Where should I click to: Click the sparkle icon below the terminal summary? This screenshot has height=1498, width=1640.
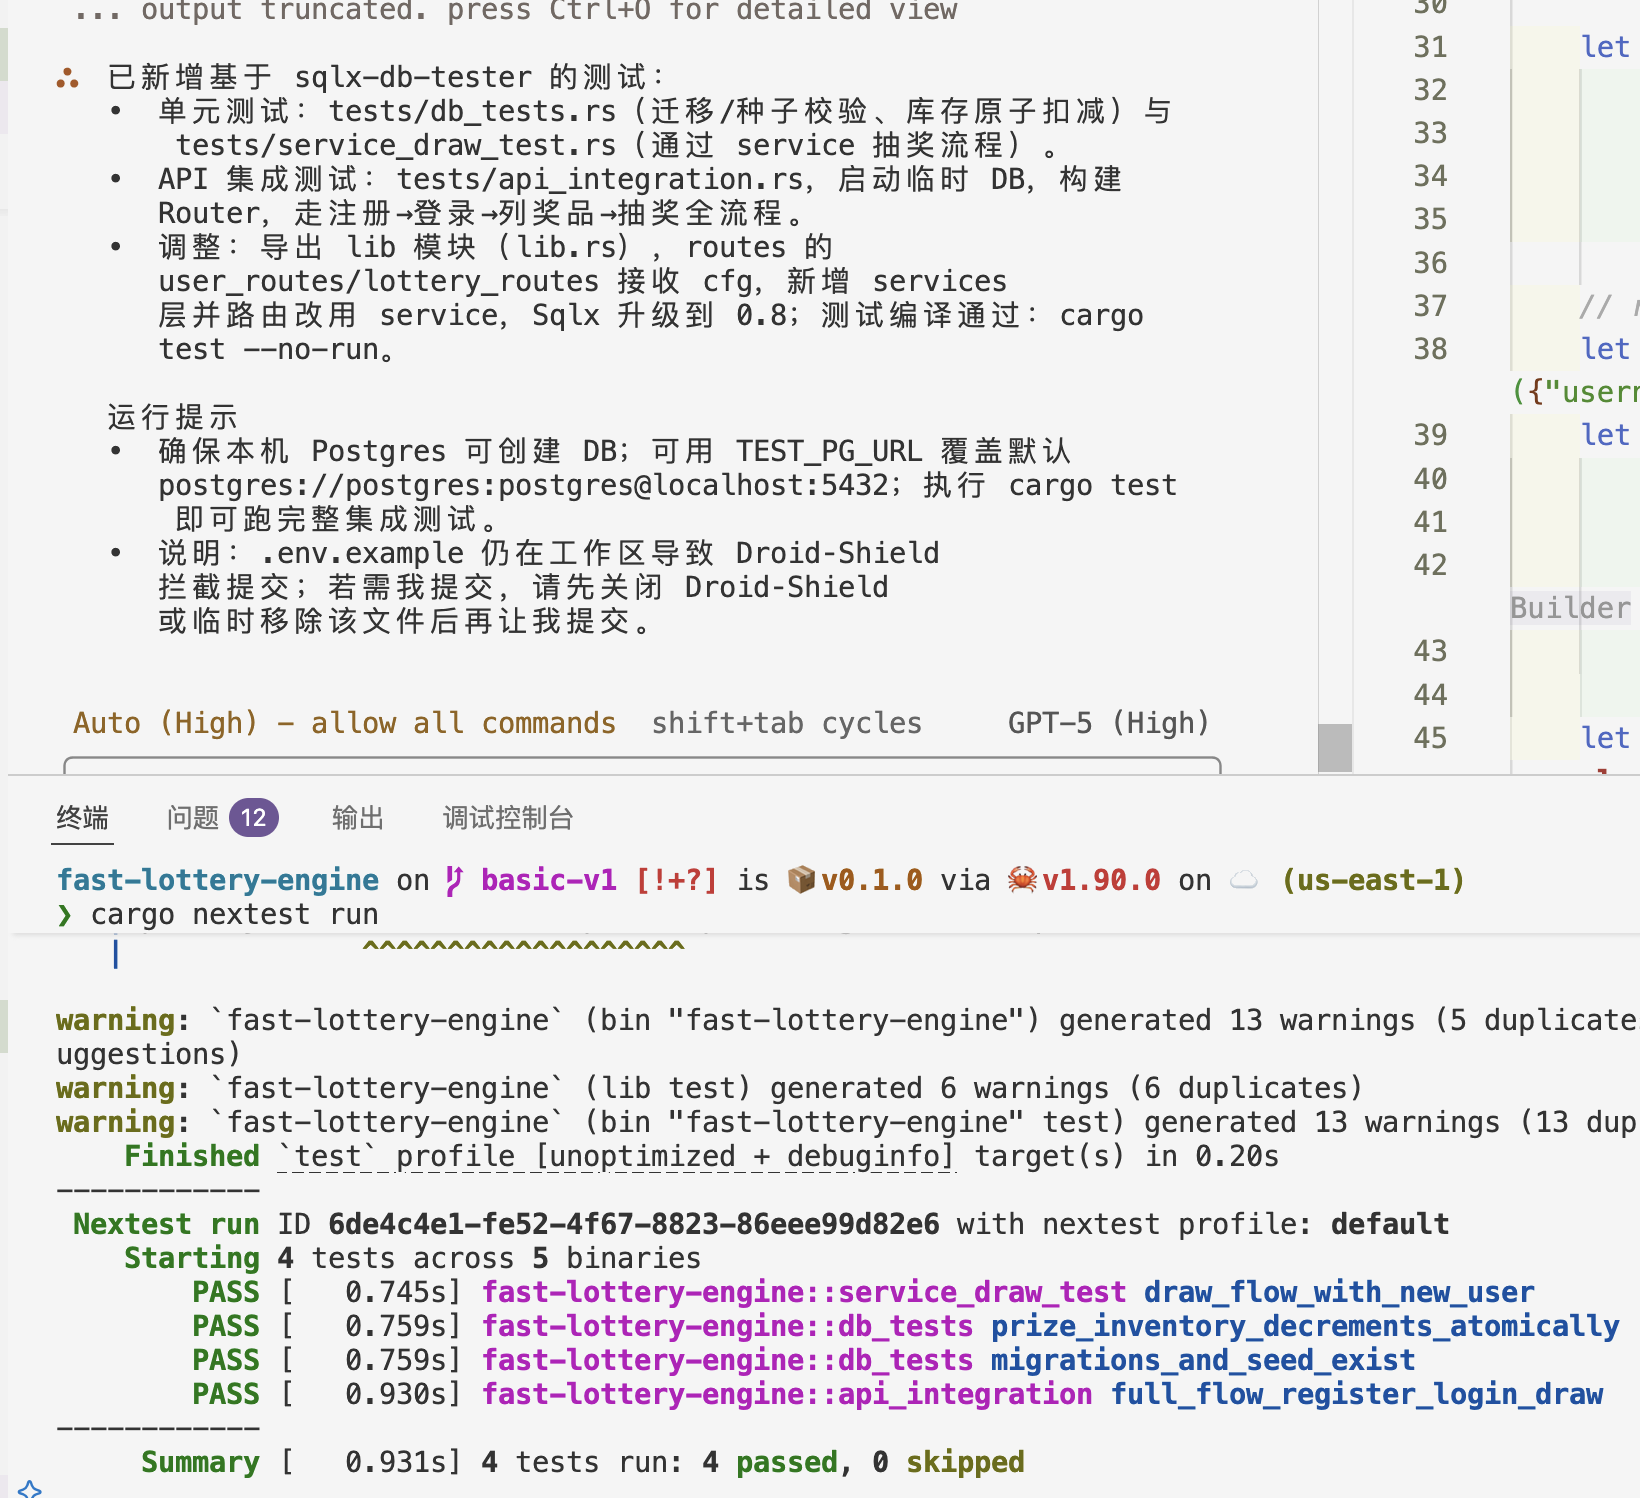tap(30, 1488)
